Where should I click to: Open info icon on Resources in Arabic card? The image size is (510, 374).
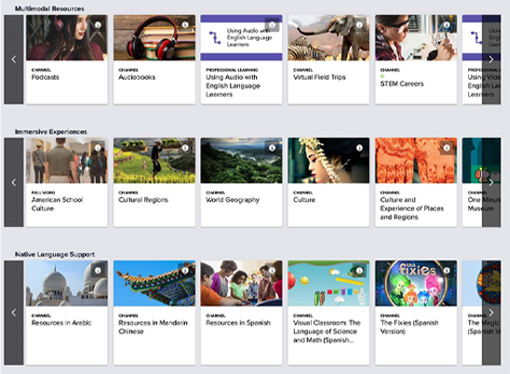(98, 271)
